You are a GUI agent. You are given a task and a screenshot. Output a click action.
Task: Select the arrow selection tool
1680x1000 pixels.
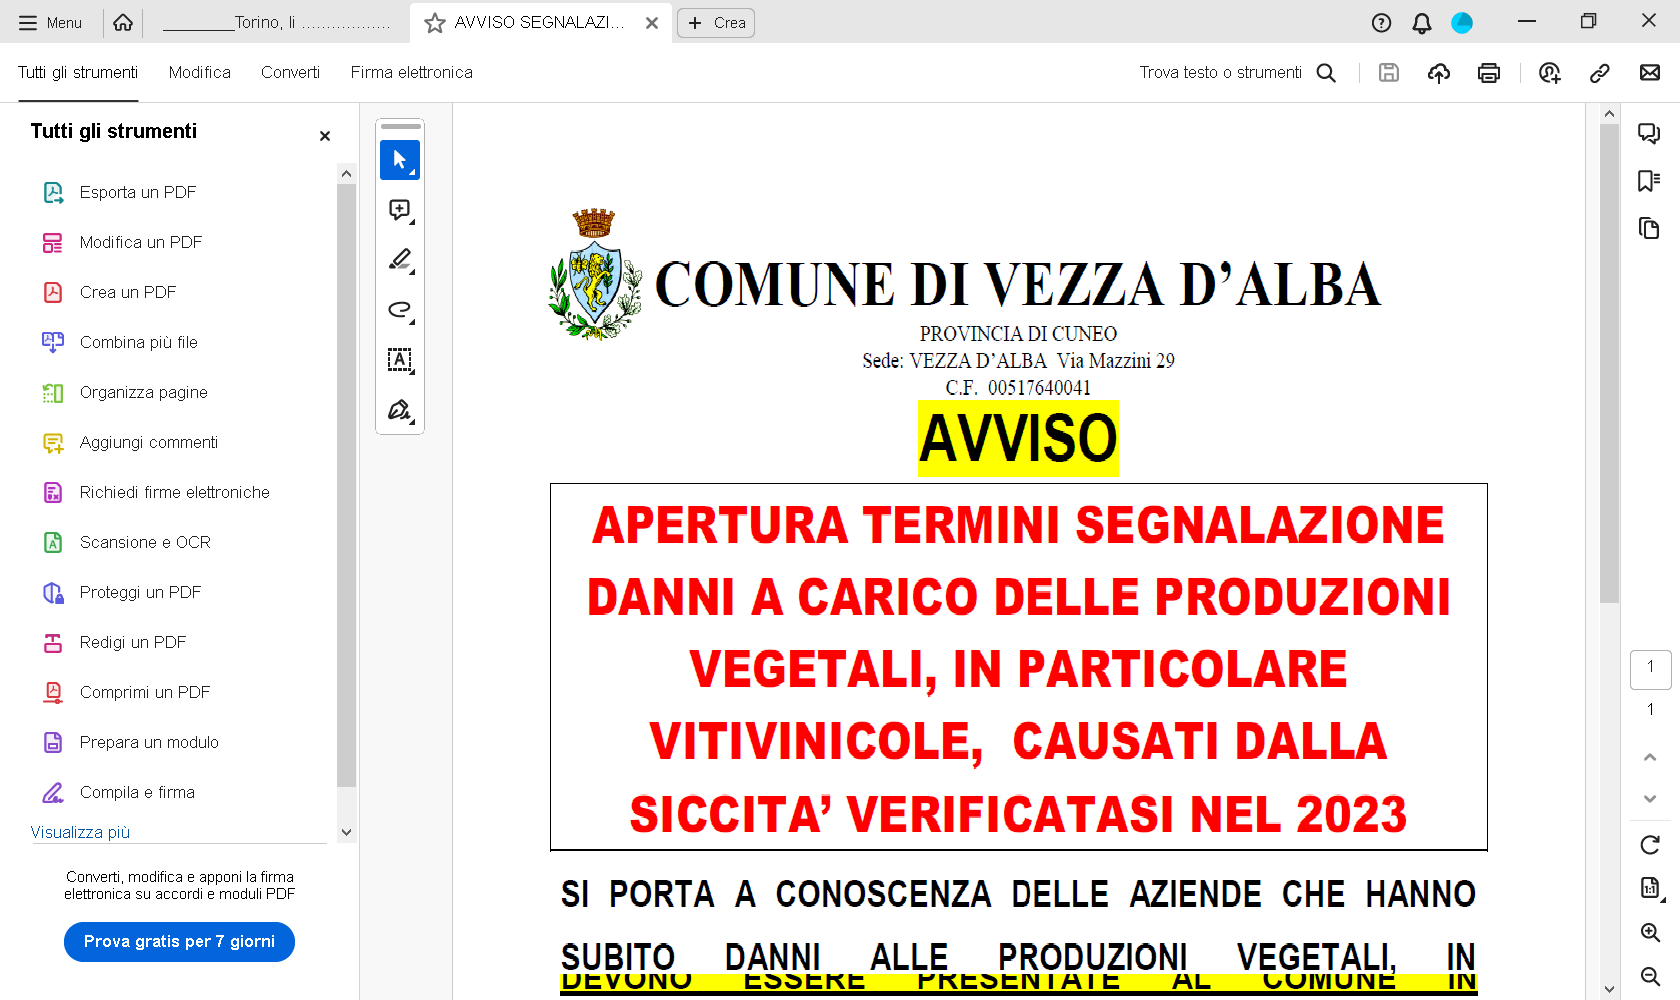point(400,160)
